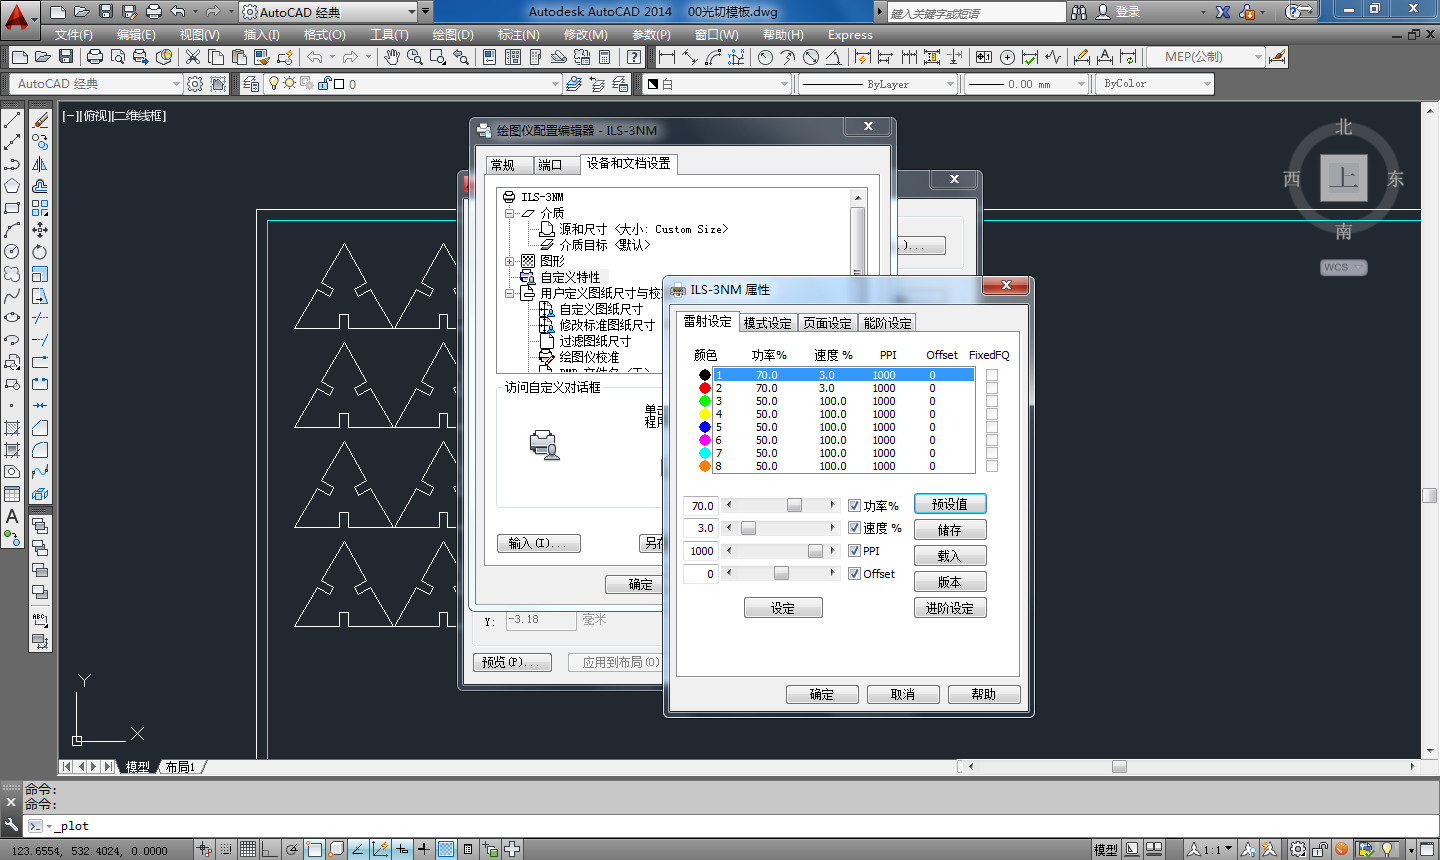Viewport: 1440px width, 860px height.
Task: Click the PPI slider thumb
Action: point(815,550)
